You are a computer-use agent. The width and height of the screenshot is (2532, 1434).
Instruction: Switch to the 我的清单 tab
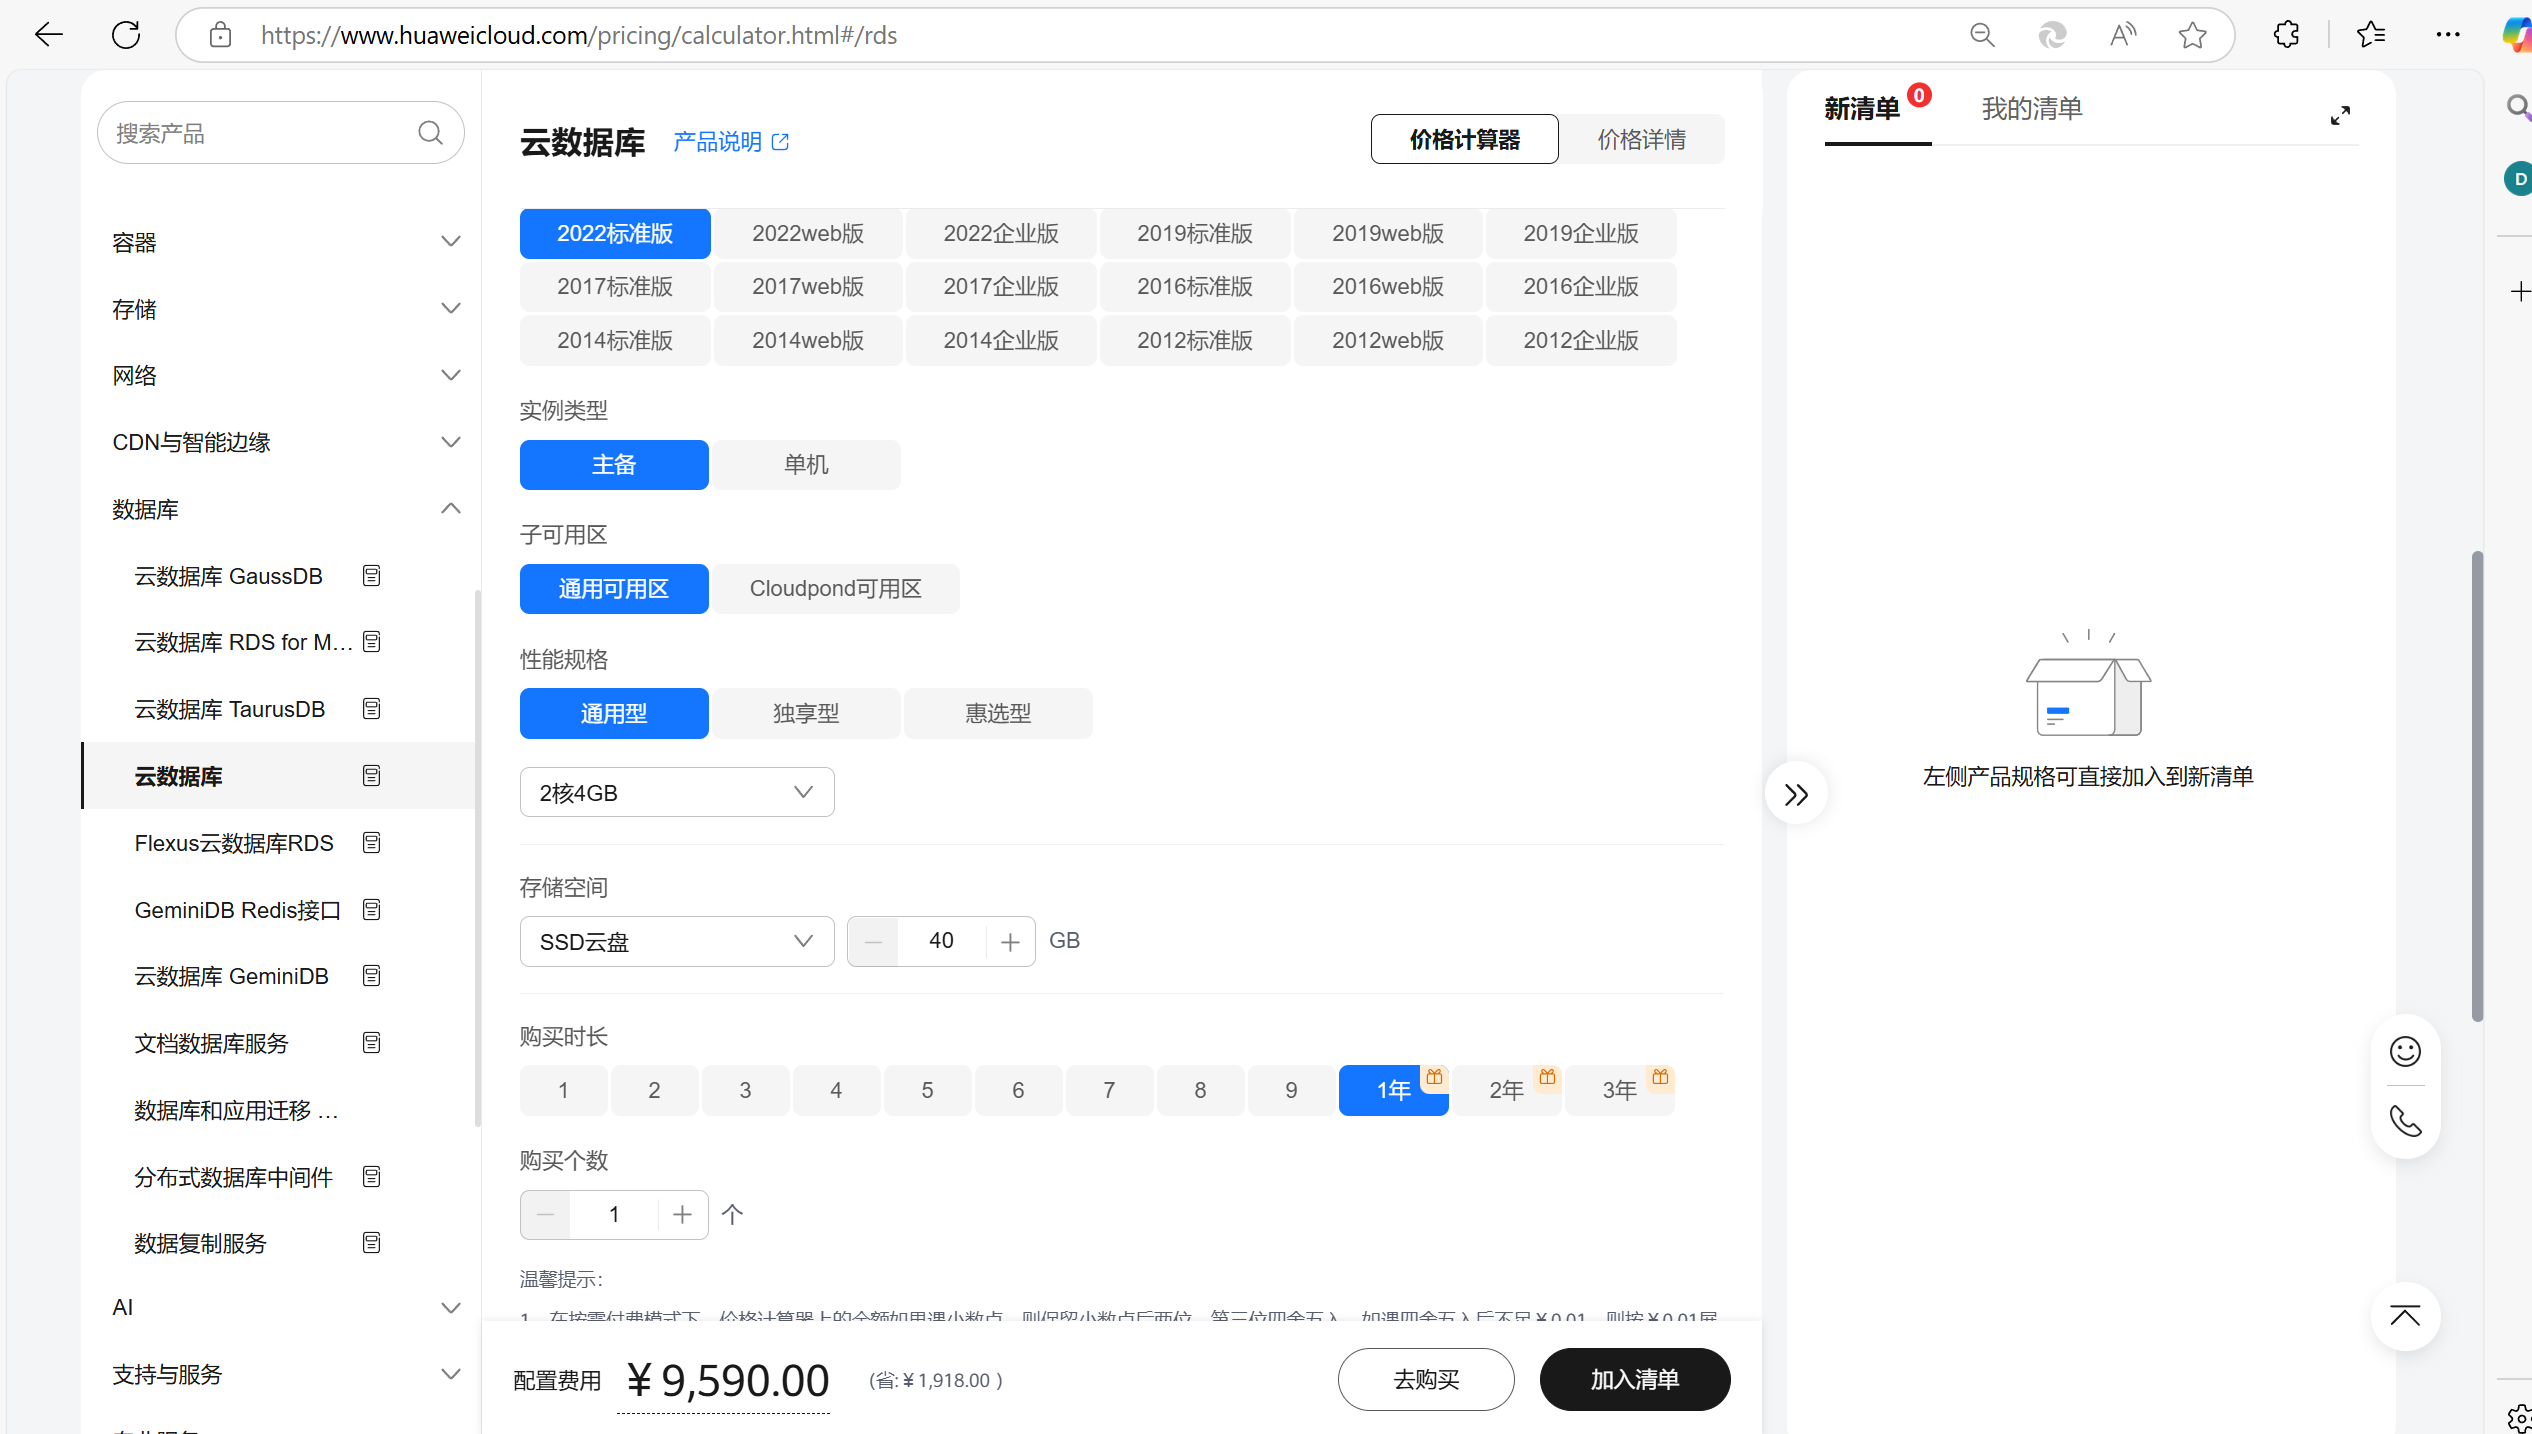pos(2031,109)
